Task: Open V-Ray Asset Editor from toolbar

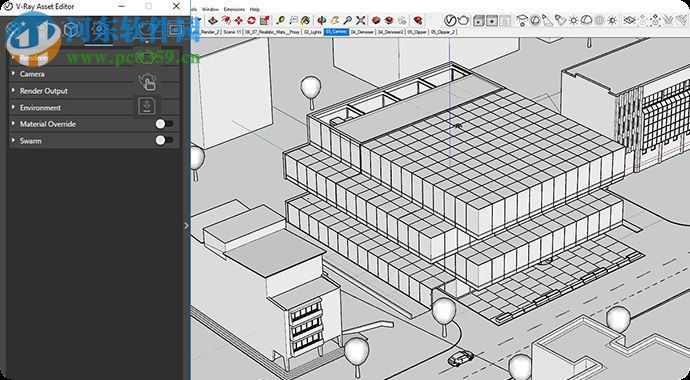Action: coord(450,20)
